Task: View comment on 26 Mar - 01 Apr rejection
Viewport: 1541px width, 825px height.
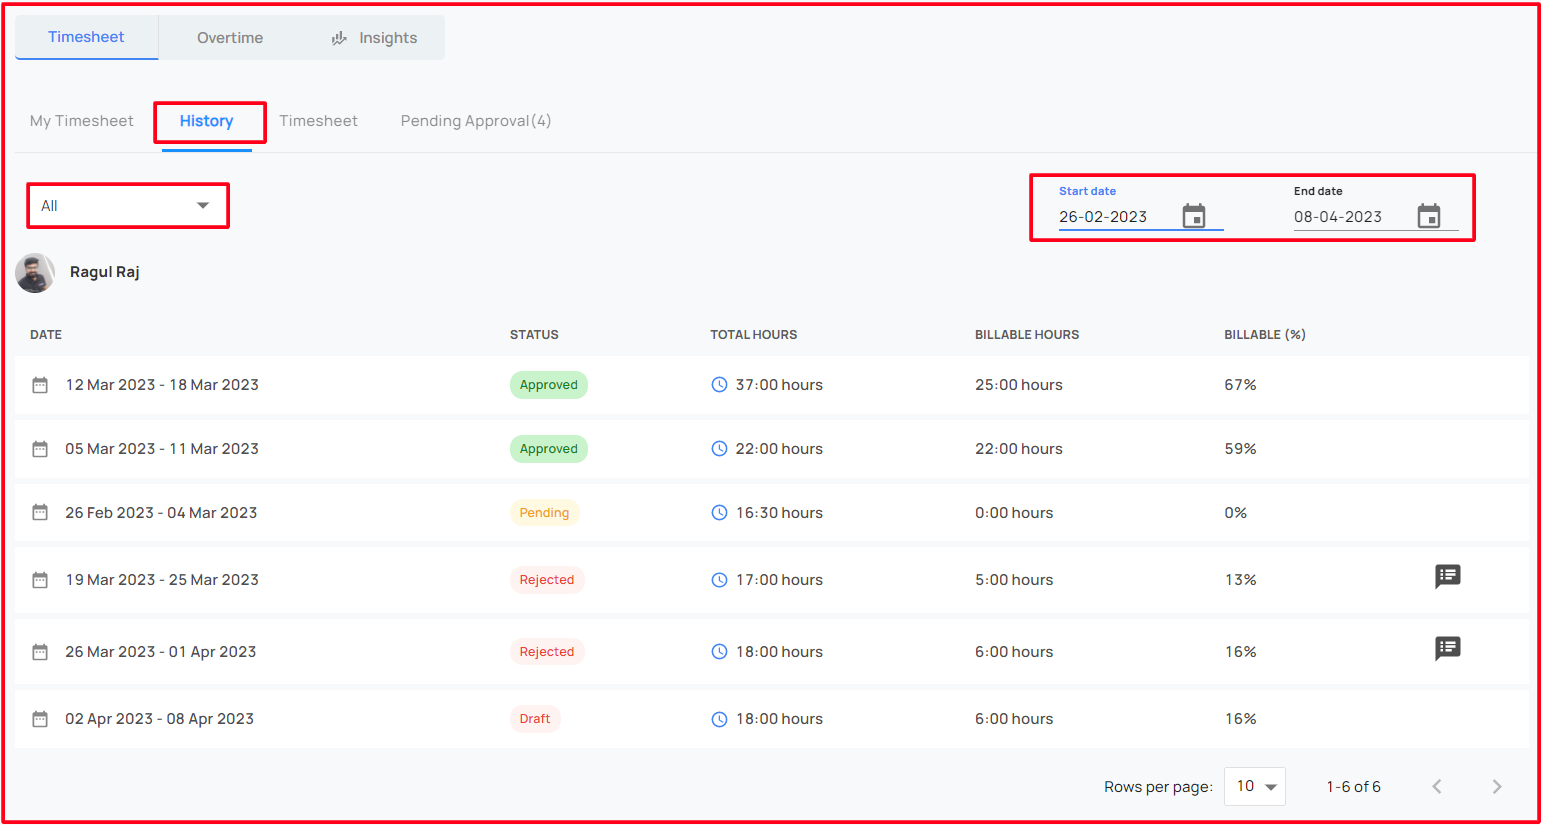Action: [1447, 649]
